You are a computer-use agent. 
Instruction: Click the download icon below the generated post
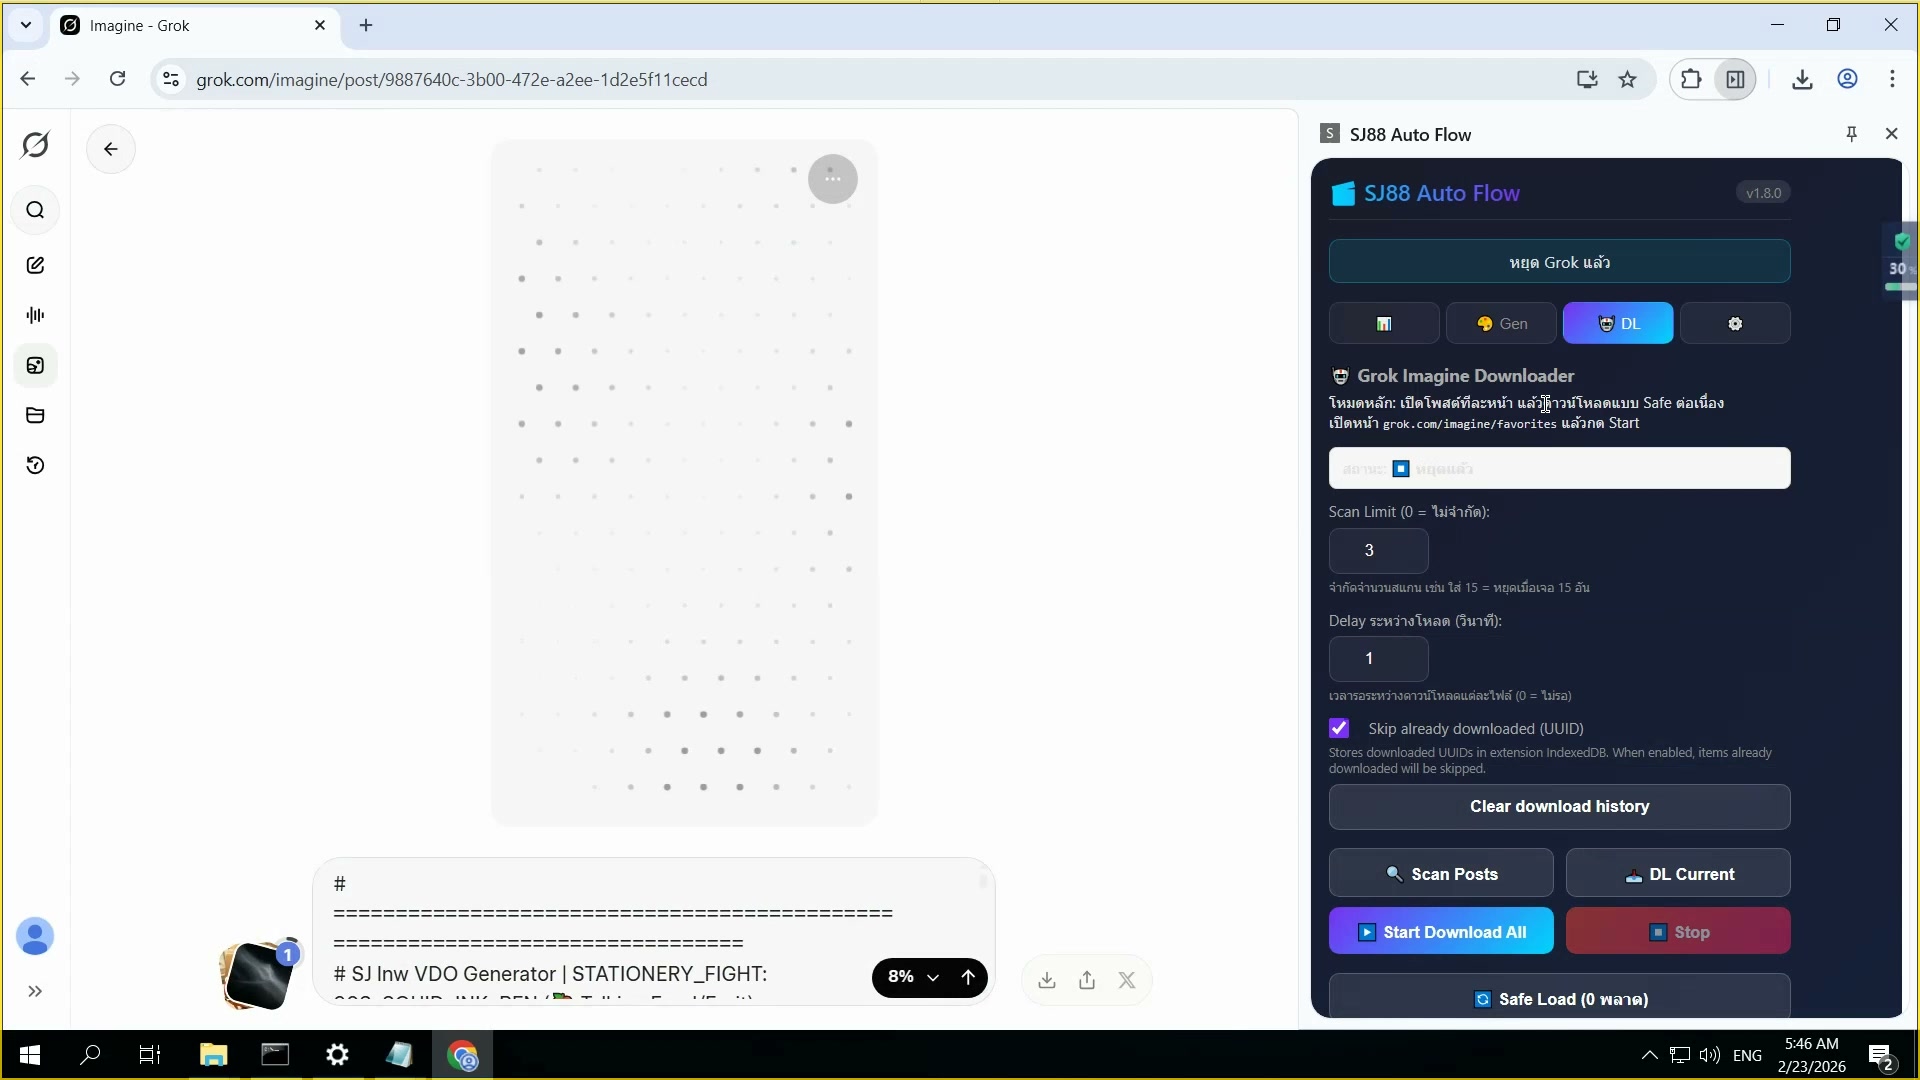pyautogui.click(x=1046, y=980)
